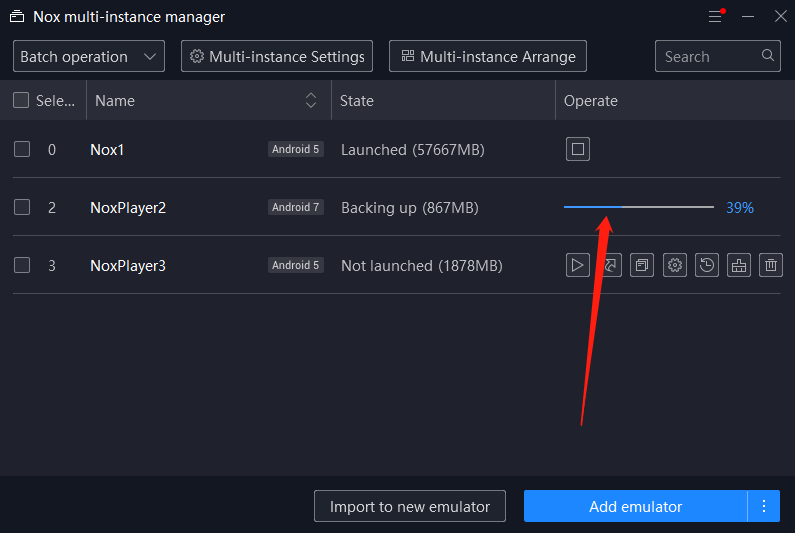
Task: Click the NoxPlayer2 backup progress bar
Action: pos(639,207)
